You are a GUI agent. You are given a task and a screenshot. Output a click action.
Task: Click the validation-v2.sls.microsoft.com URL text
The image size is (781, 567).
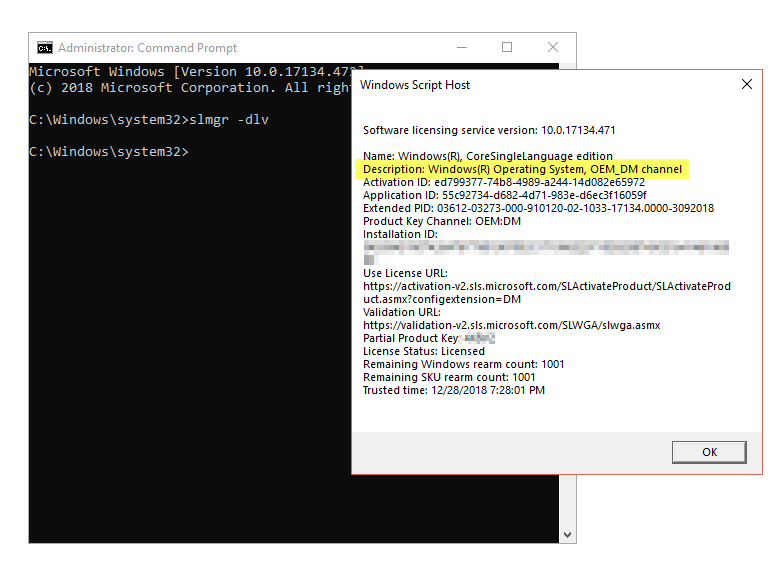[x=512, y=325]
